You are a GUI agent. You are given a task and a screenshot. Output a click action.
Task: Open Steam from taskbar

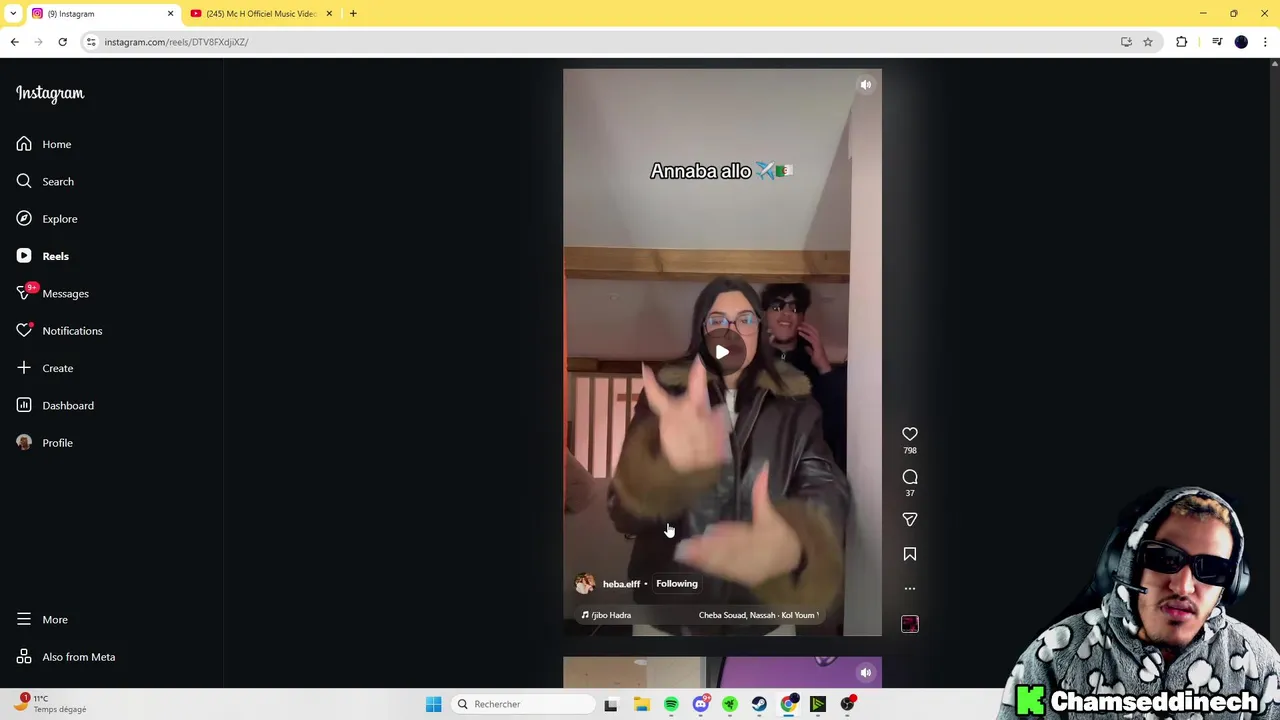click(x=759, y=704)
